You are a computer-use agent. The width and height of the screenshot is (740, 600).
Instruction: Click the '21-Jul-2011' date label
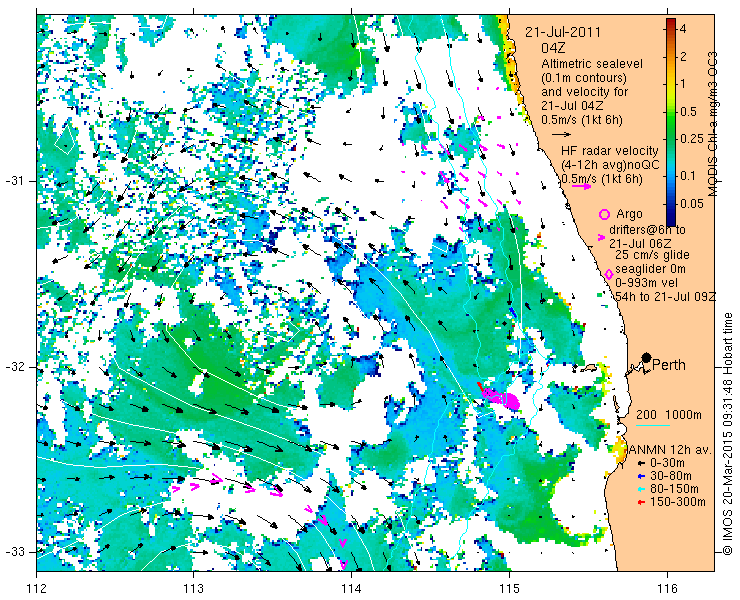tap(563, 33)
